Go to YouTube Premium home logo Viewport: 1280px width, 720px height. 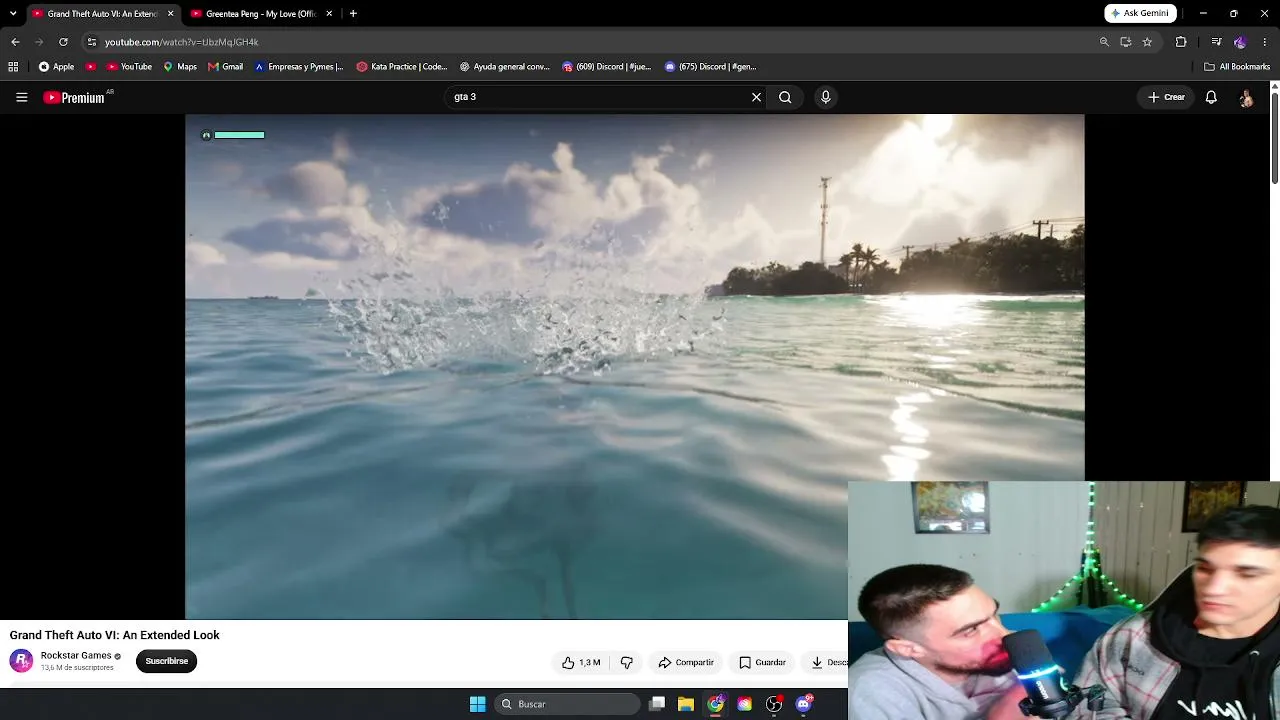click(x=74, y=97)
